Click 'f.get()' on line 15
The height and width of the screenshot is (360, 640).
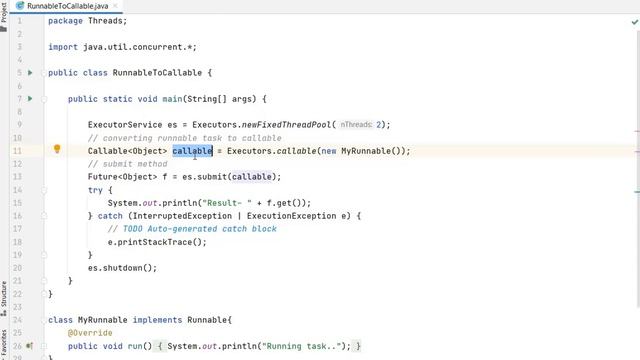click(284, 203)
